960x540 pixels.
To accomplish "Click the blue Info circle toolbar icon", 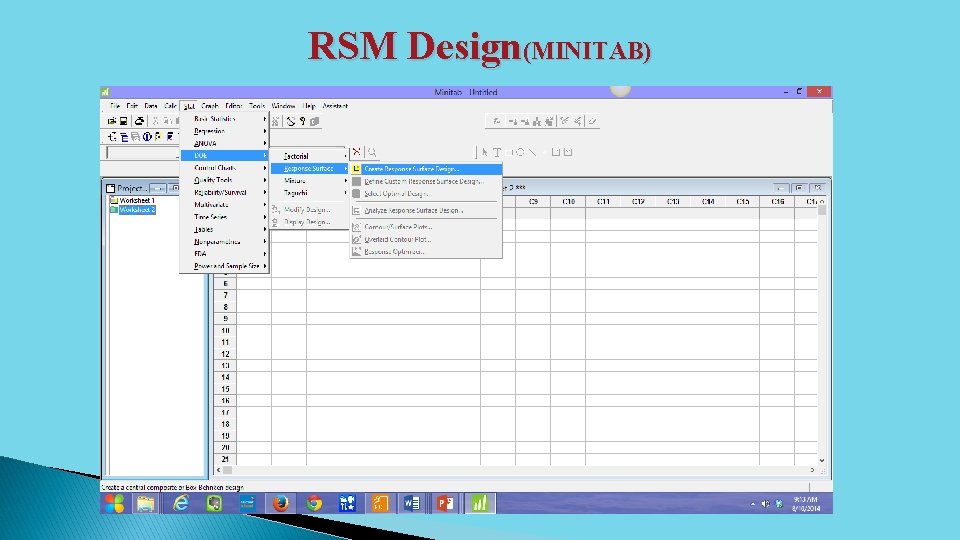I will [x=147, y=137].
